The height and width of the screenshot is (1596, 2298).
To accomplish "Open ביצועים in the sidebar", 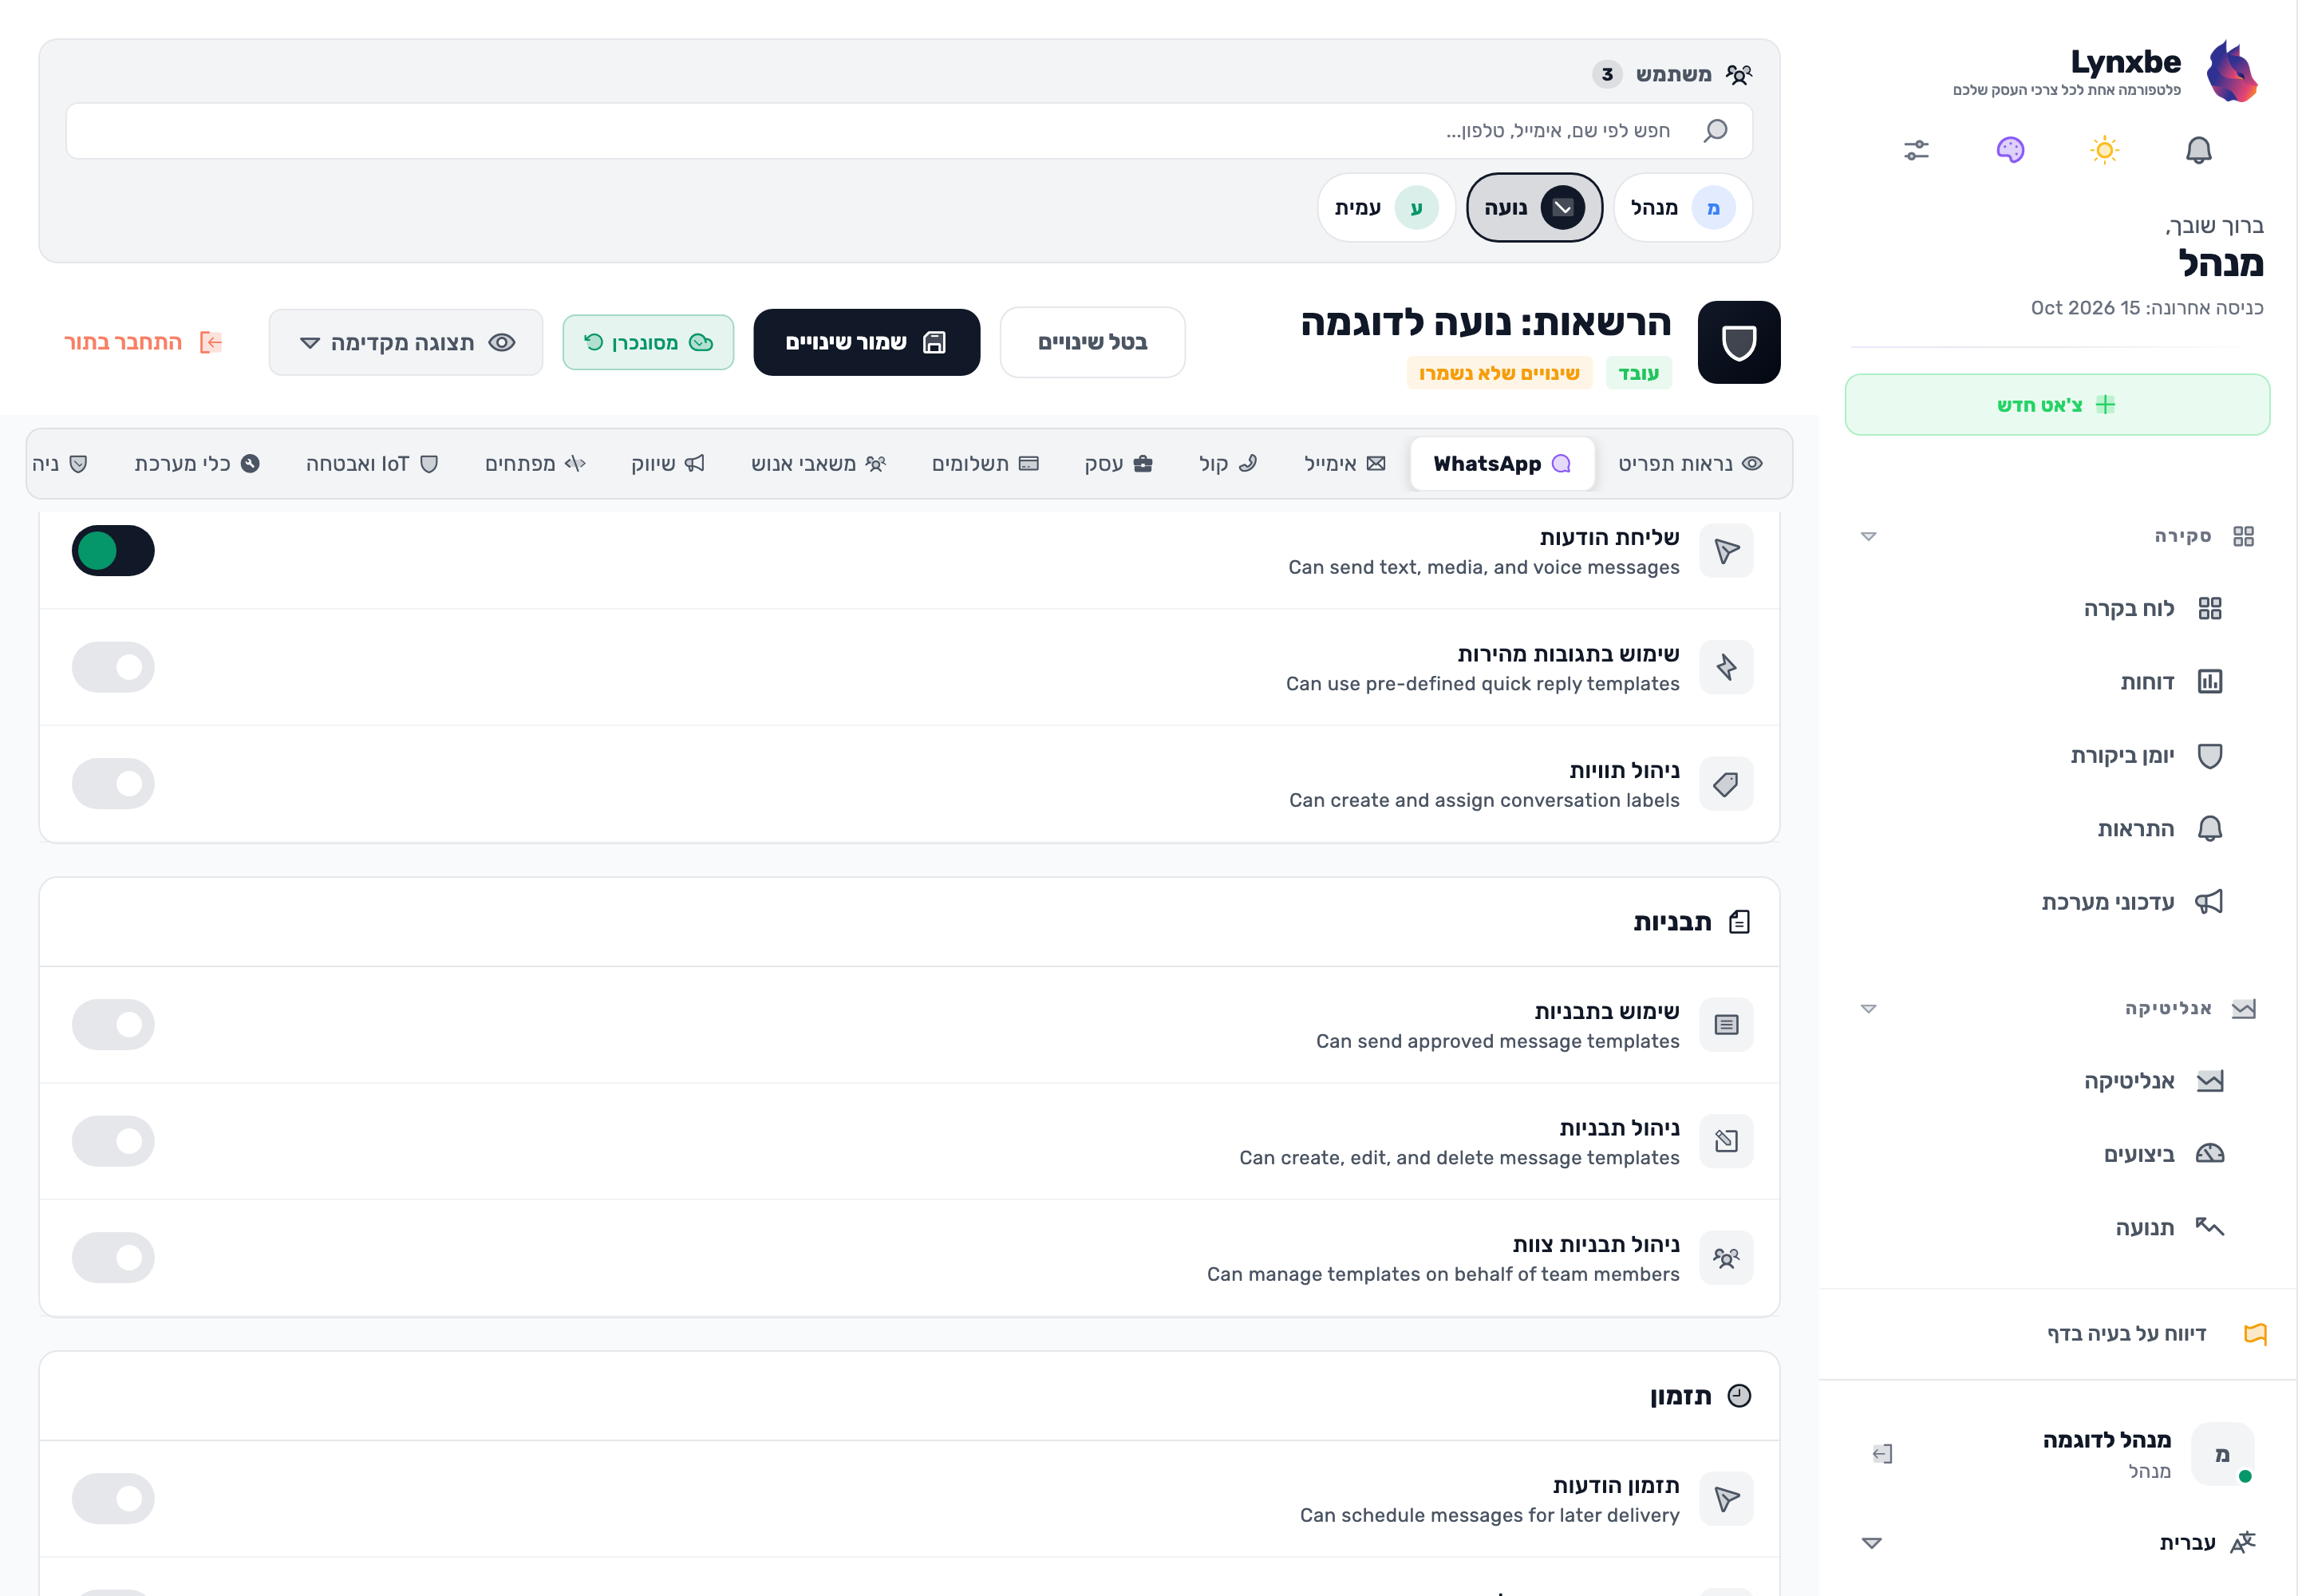I will pos(2162,1154).
